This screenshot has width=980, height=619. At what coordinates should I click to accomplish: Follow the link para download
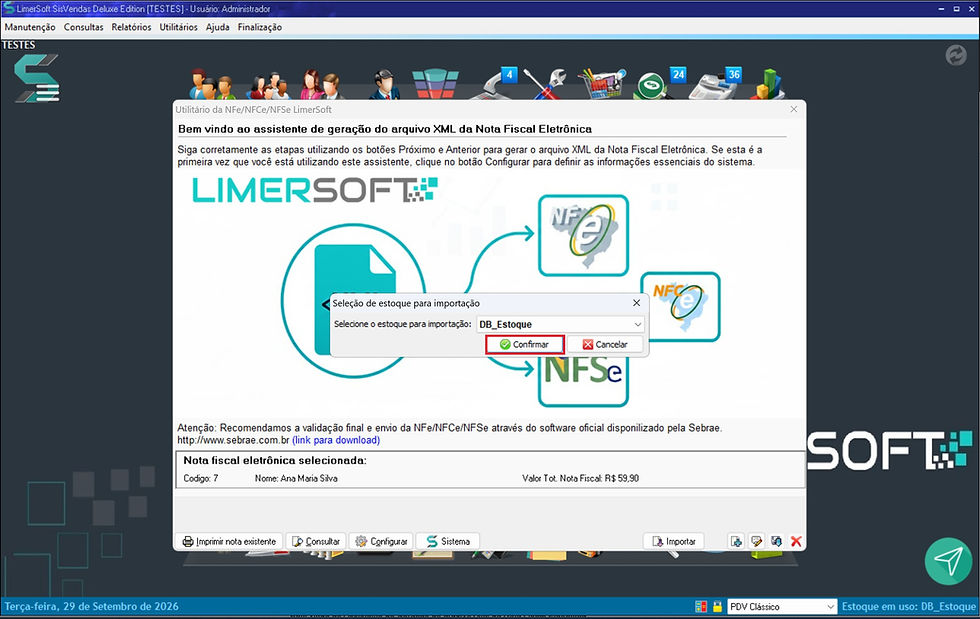coord(336,440)
